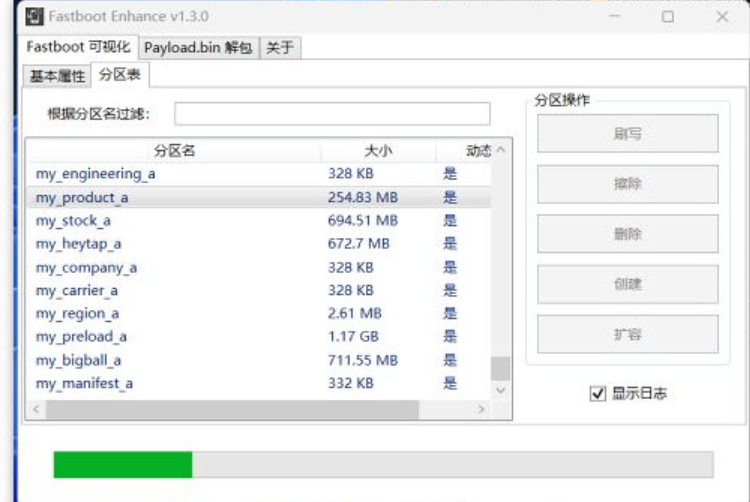Select my_carrier_a partition row
Screen dimensions: 750x502
click(259, 290)
